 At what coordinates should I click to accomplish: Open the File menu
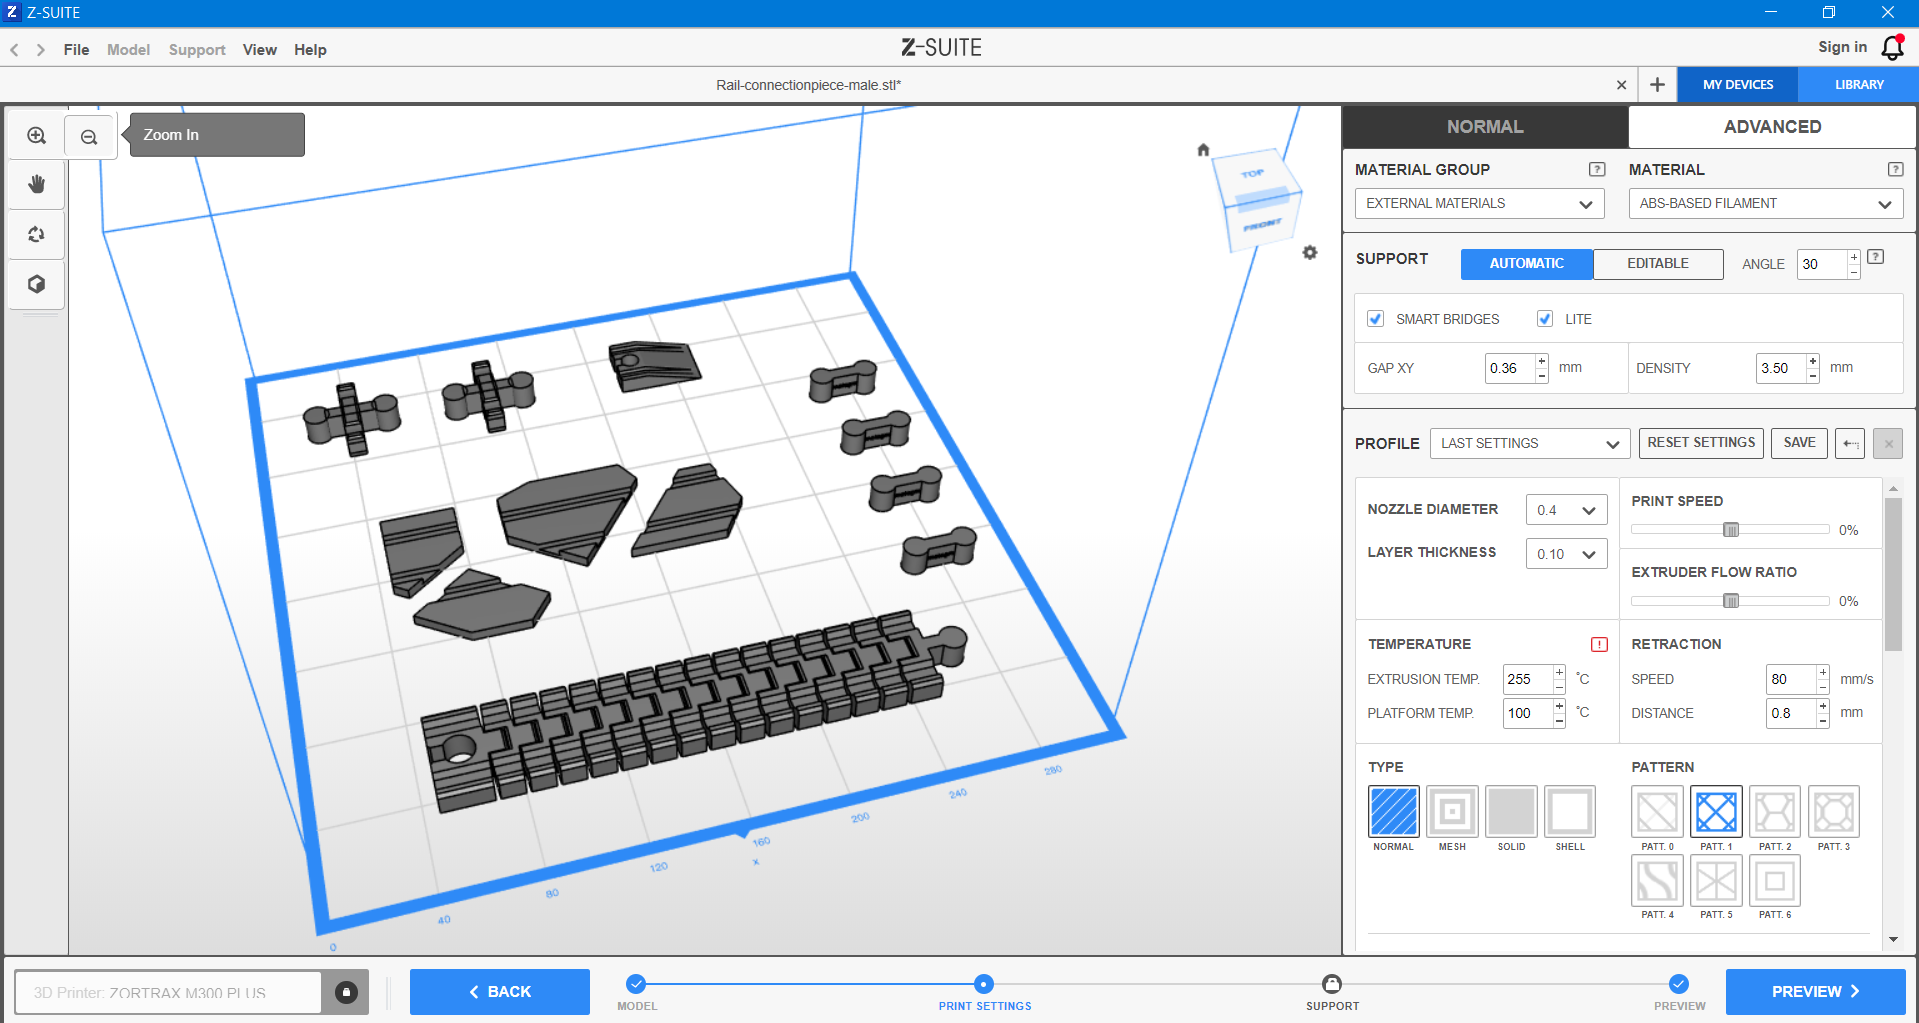76,50
